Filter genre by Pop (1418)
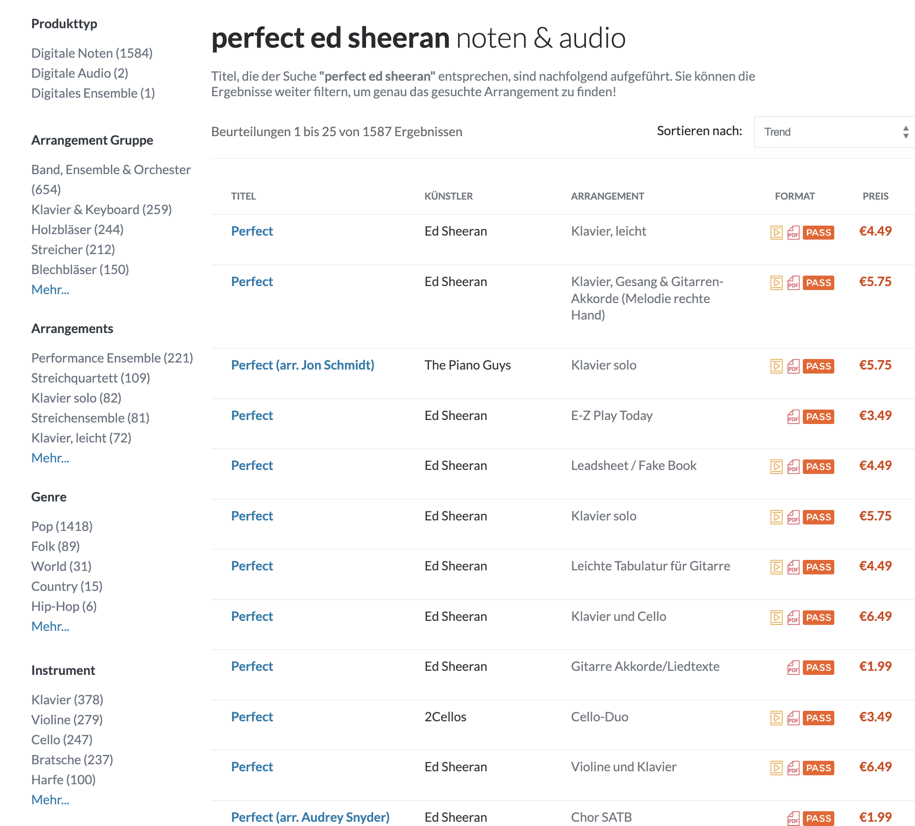The width and height of the screenshot is (915, 826). (x=62, y=527)
